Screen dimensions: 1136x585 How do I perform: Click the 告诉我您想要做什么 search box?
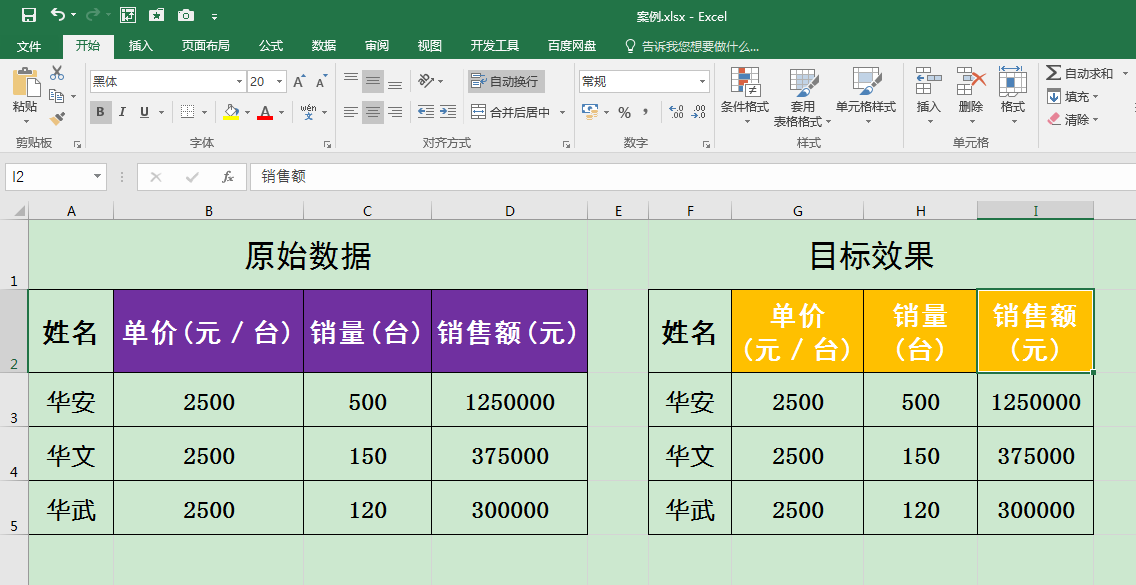[x=692, y=46]
